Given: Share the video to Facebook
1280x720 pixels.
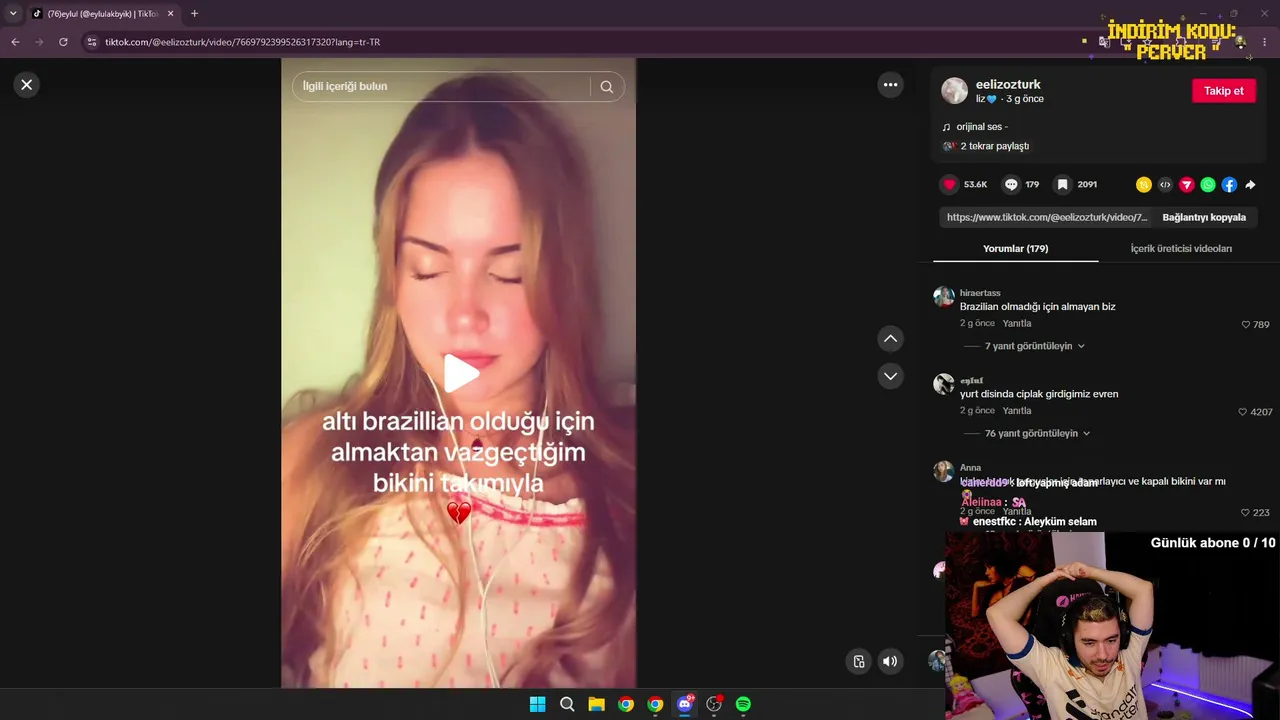Looking at the screenshot, I should coord(1229,185).
